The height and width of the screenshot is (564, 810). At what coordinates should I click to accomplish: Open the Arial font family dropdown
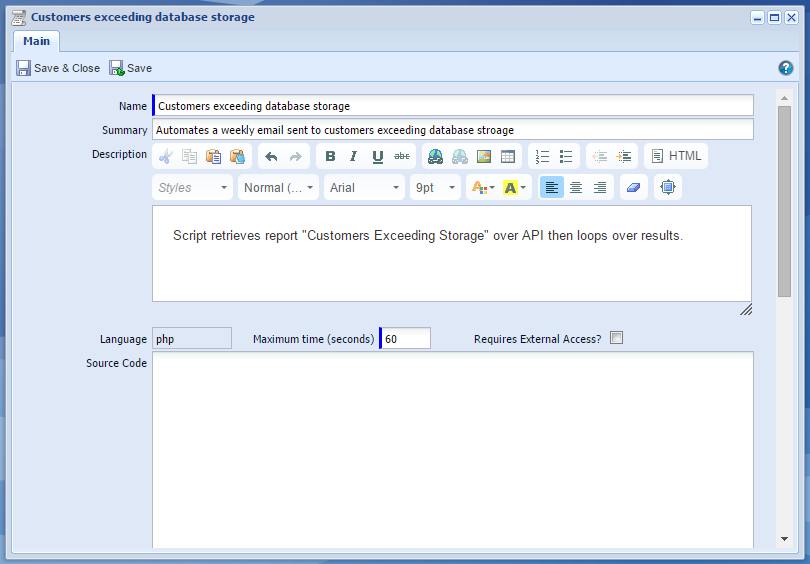[x=364, y=187]
